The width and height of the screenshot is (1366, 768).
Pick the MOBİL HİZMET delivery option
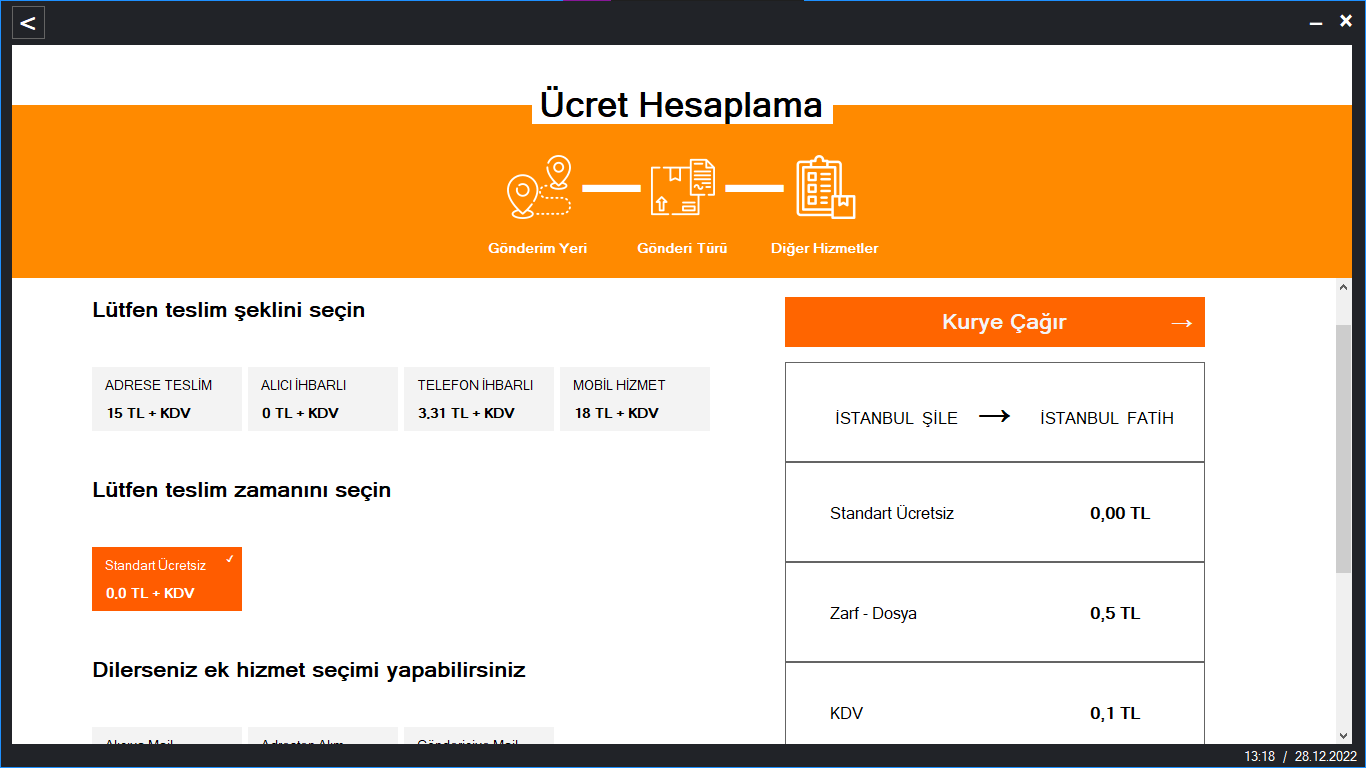635,399
